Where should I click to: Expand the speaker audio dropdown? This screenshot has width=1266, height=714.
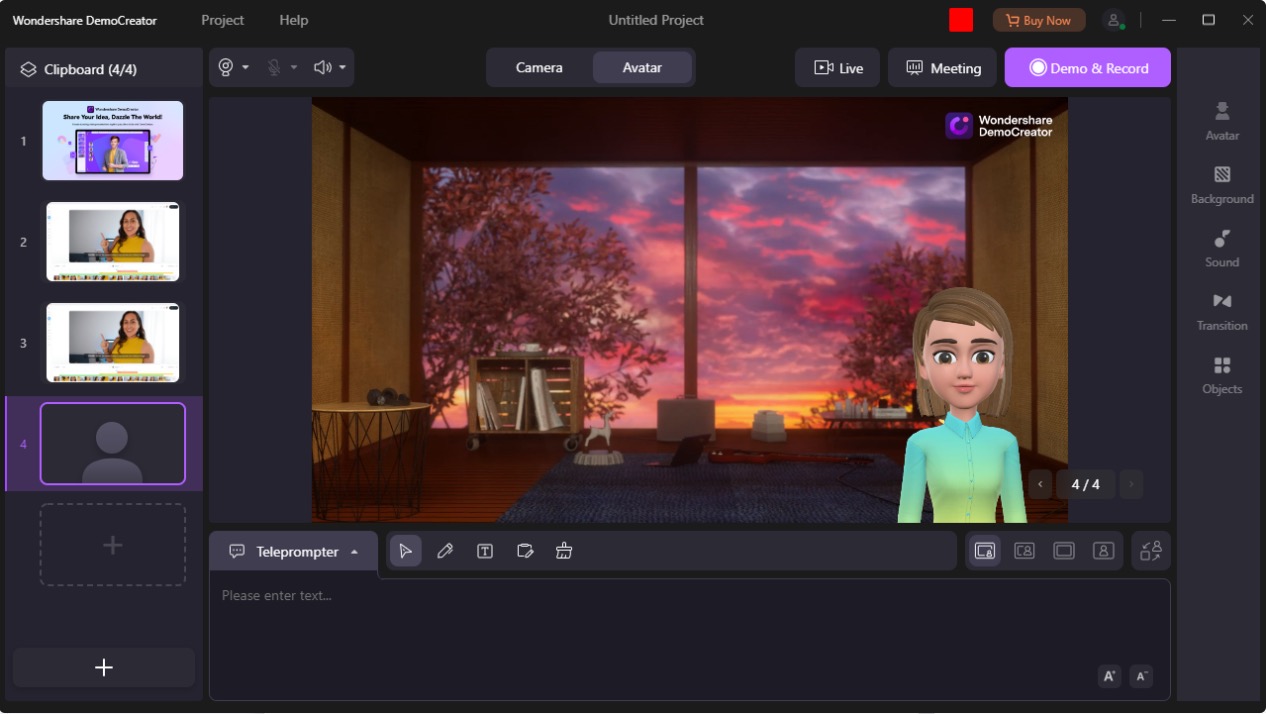pos(342,68)
